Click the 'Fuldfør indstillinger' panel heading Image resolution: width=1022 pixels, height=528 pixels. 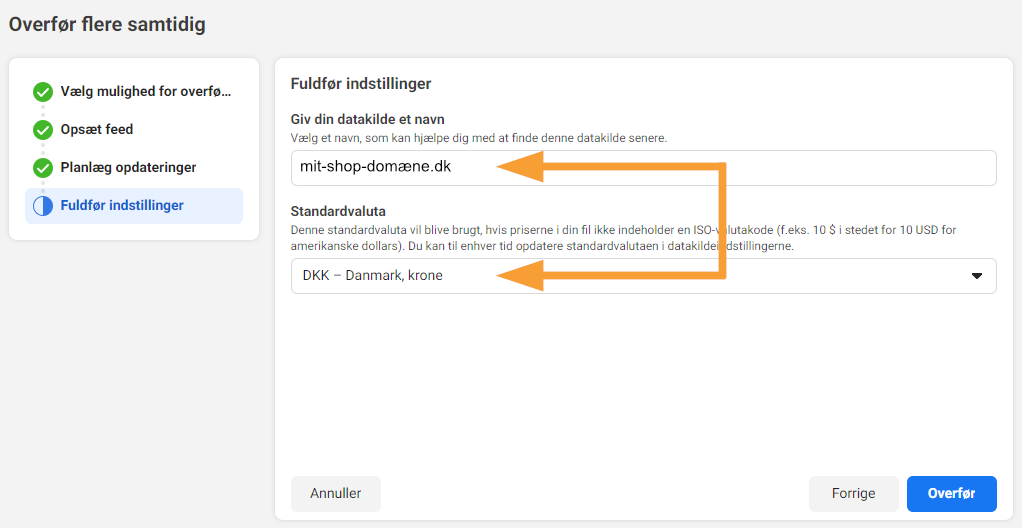[x=360, y=84]
